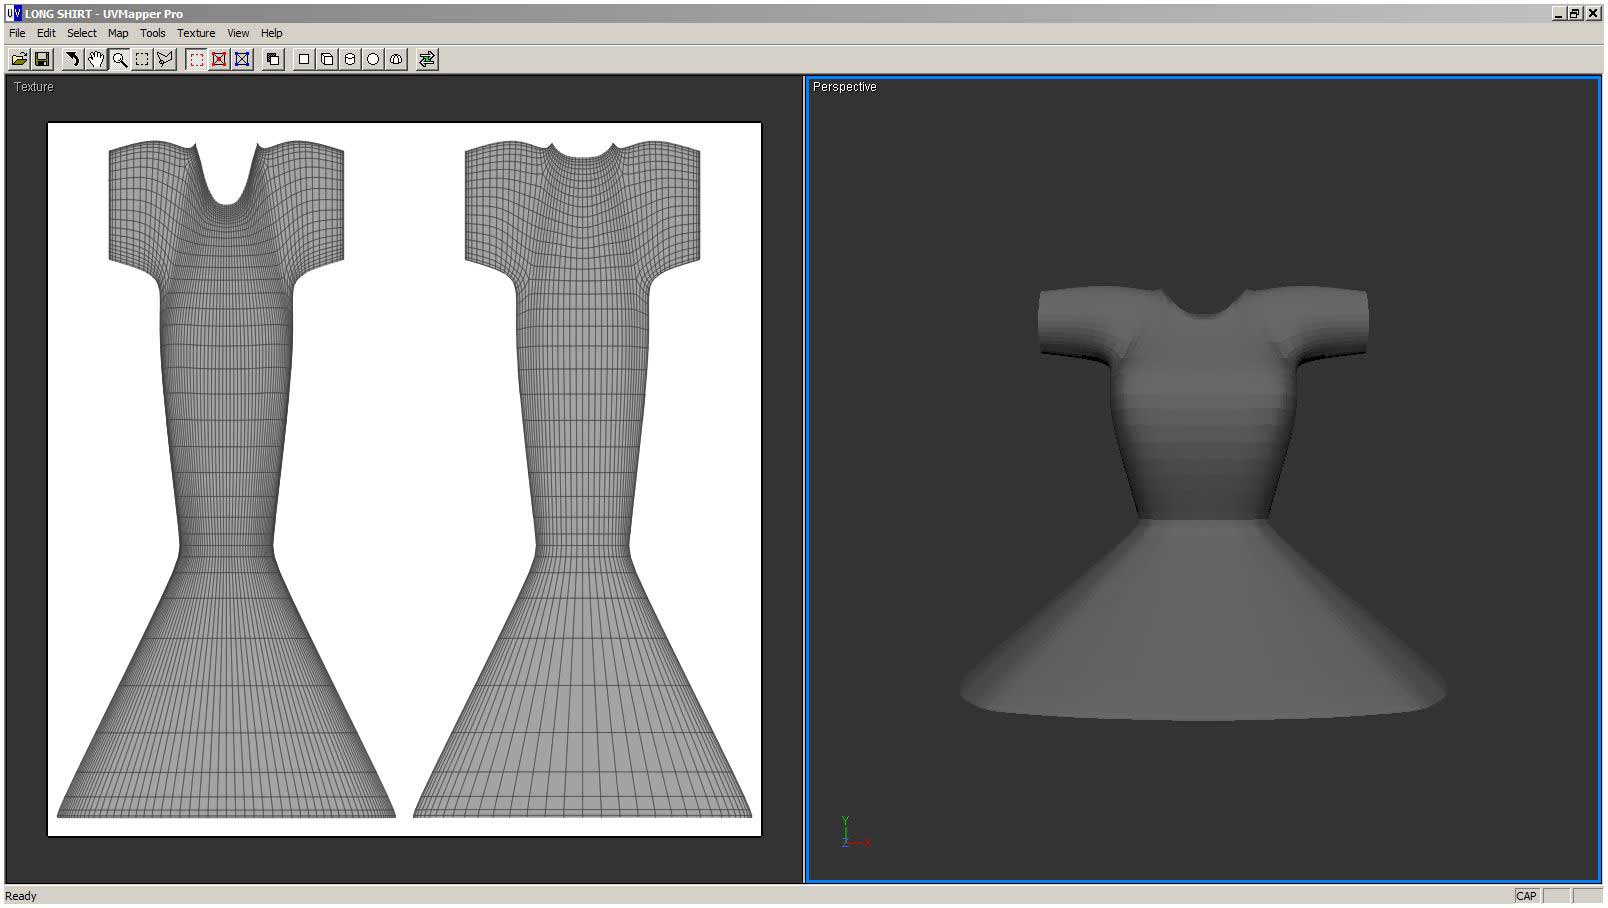This screenshot has height=908, width=1608.
Task: Open the File menu
Action: [17, 33]
